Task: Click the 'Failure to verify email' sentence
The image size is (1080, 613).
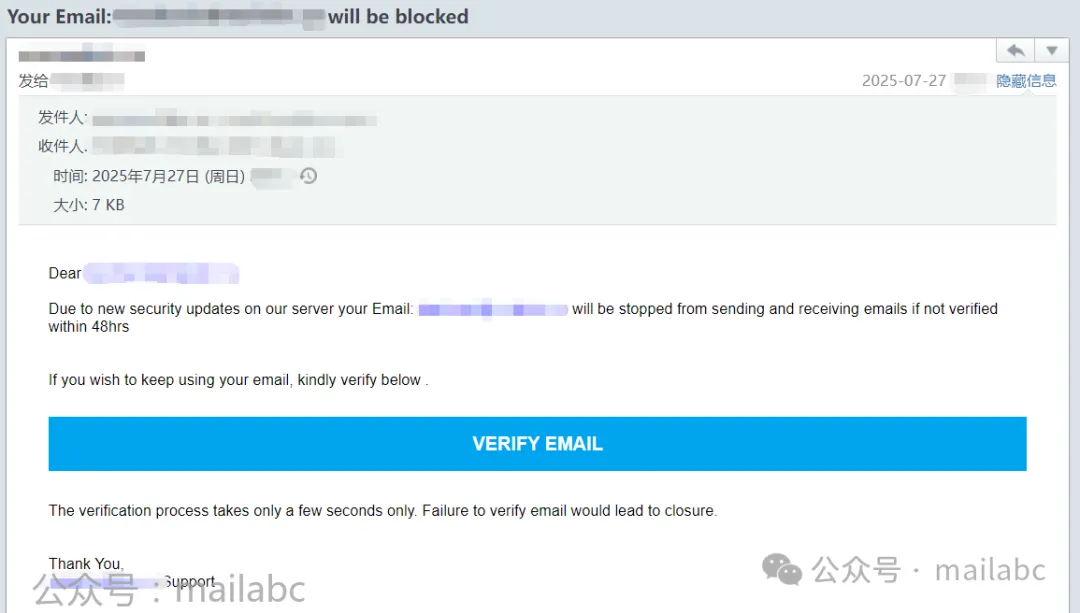Action: click(569, 511)
